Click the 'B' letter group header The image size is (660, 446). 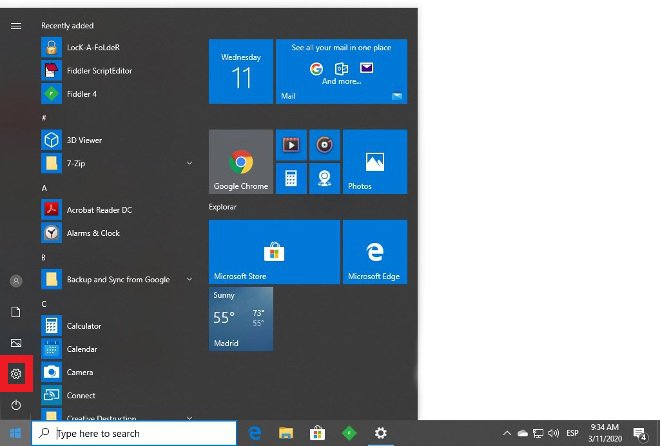tap(43, 258)
